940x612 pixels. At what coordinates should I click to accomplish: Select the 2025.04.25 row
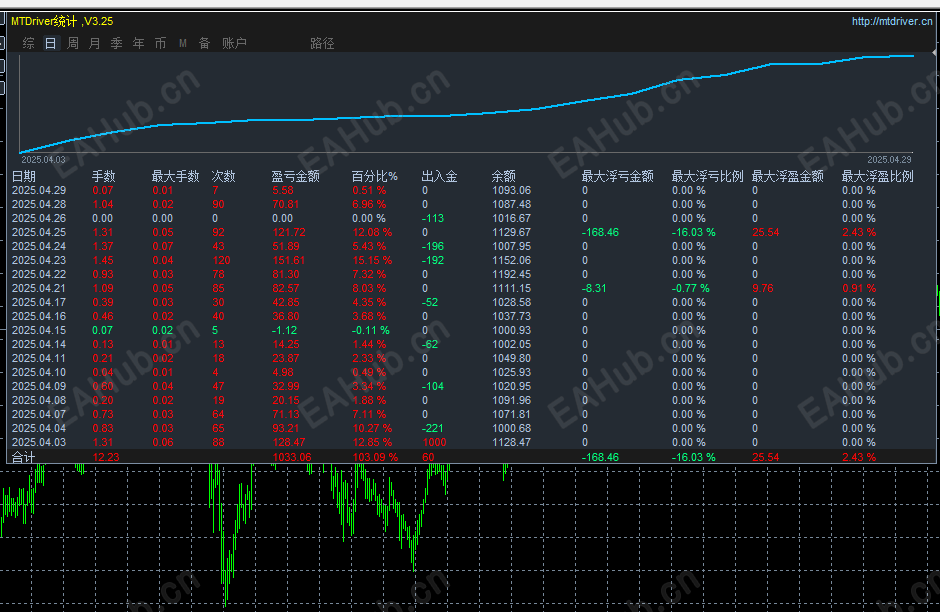coord(471,232)
